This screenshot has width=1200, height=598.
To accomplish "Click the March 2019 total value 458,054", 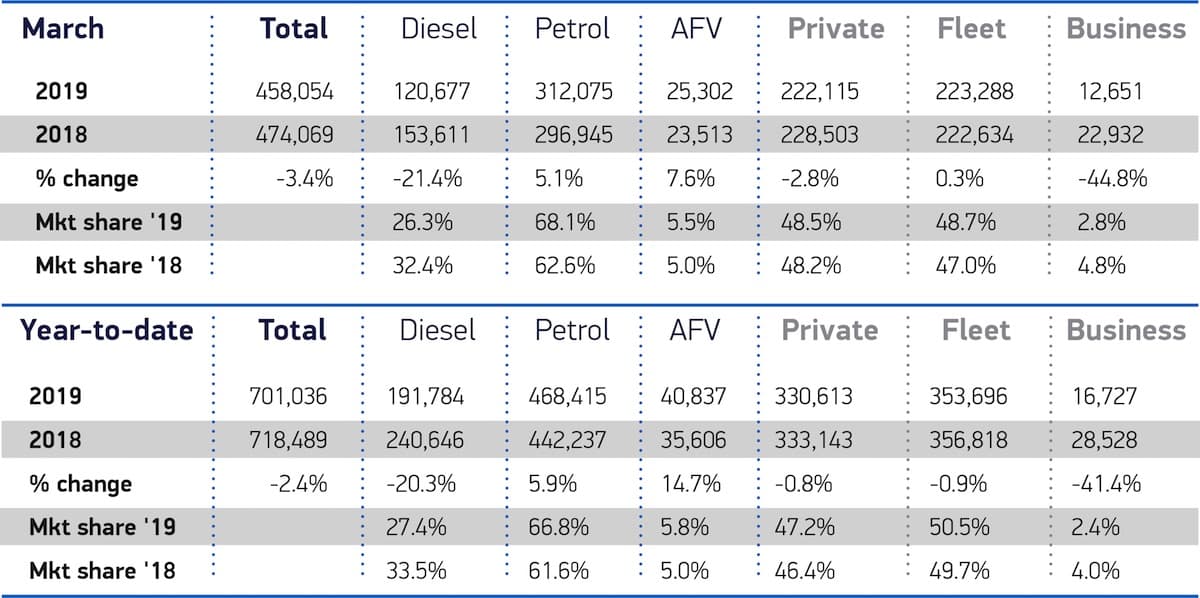I will [293, 92].
